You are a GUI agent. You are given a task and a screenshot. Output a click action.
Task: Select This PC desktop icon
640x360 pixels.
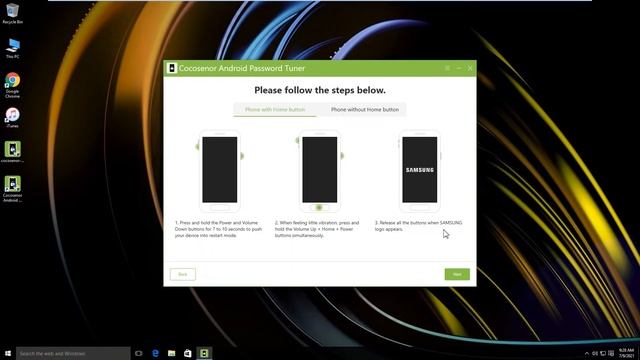coord(12,48)
